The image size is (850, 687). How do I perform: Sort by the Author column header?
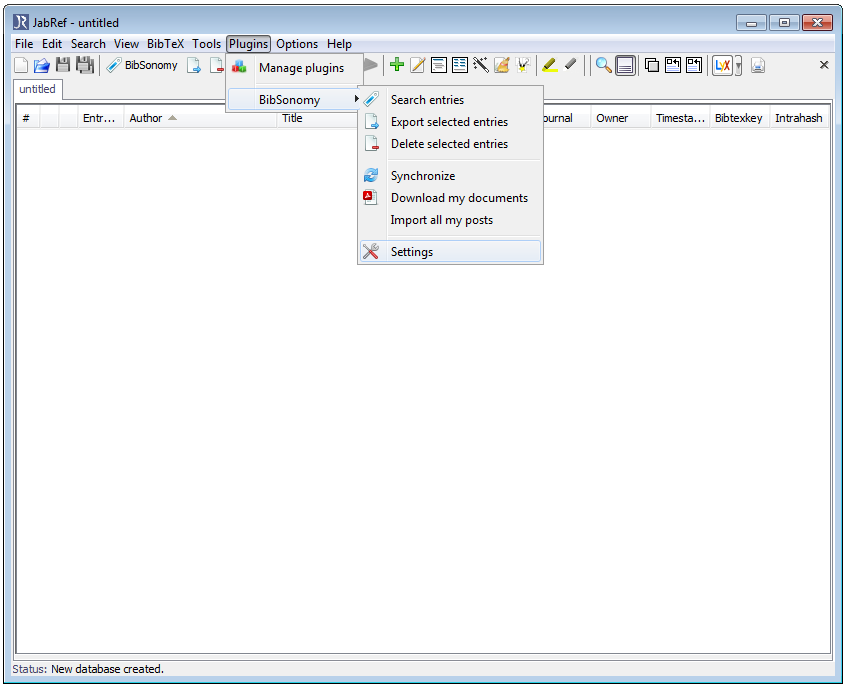pyautogui.click(x=199, y=118)
